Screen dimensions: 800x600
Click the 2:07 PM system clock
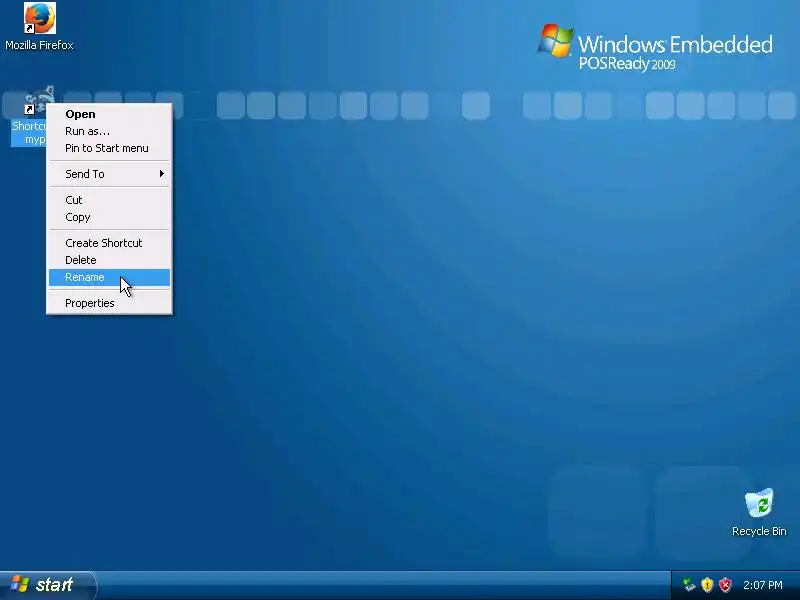click(x=762, y=585)
